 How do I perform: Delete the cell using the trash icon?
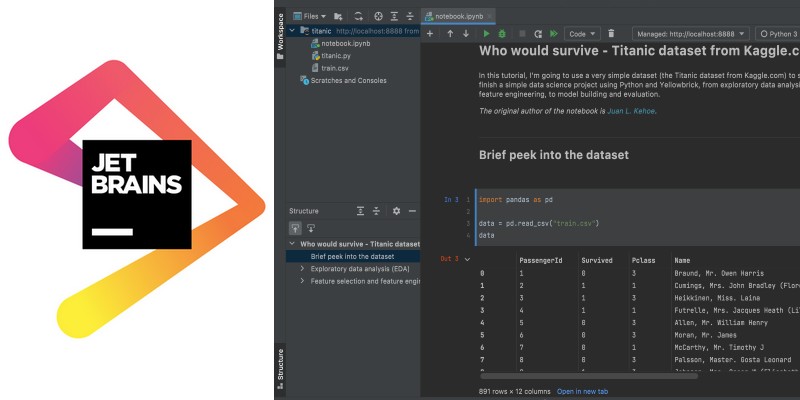click(611, 34)
